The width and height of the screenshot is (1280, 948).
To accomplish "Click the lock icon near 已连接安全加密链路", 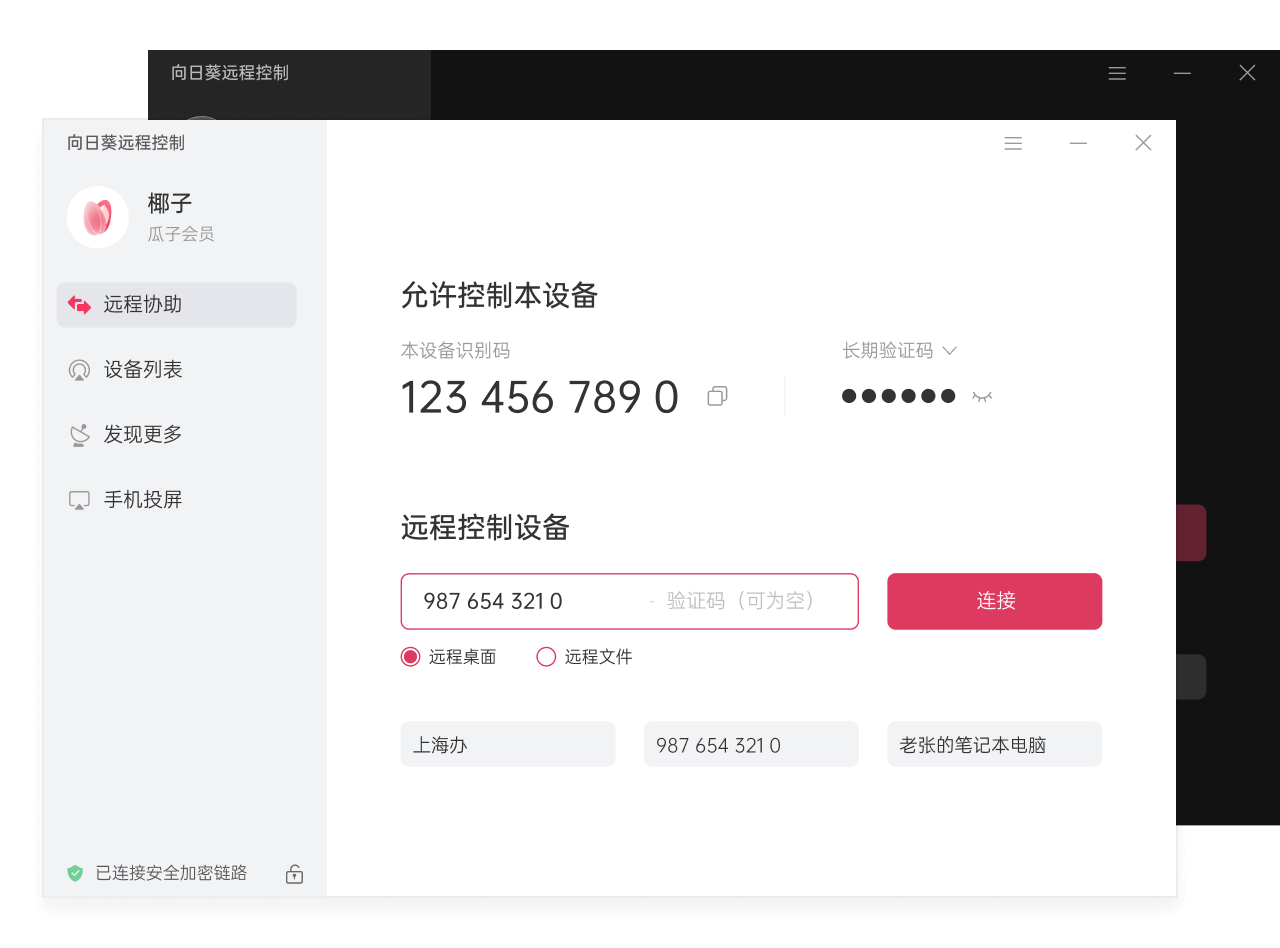I will click(x=294, y=874).
